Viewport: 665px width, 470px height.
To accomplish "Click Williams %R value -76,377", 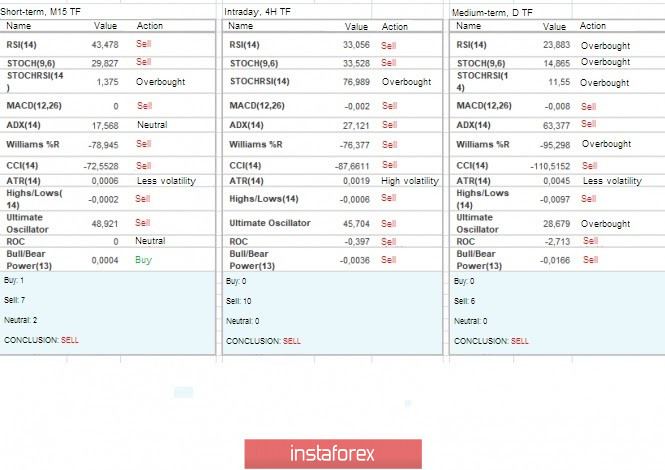I will click(355, 145).
